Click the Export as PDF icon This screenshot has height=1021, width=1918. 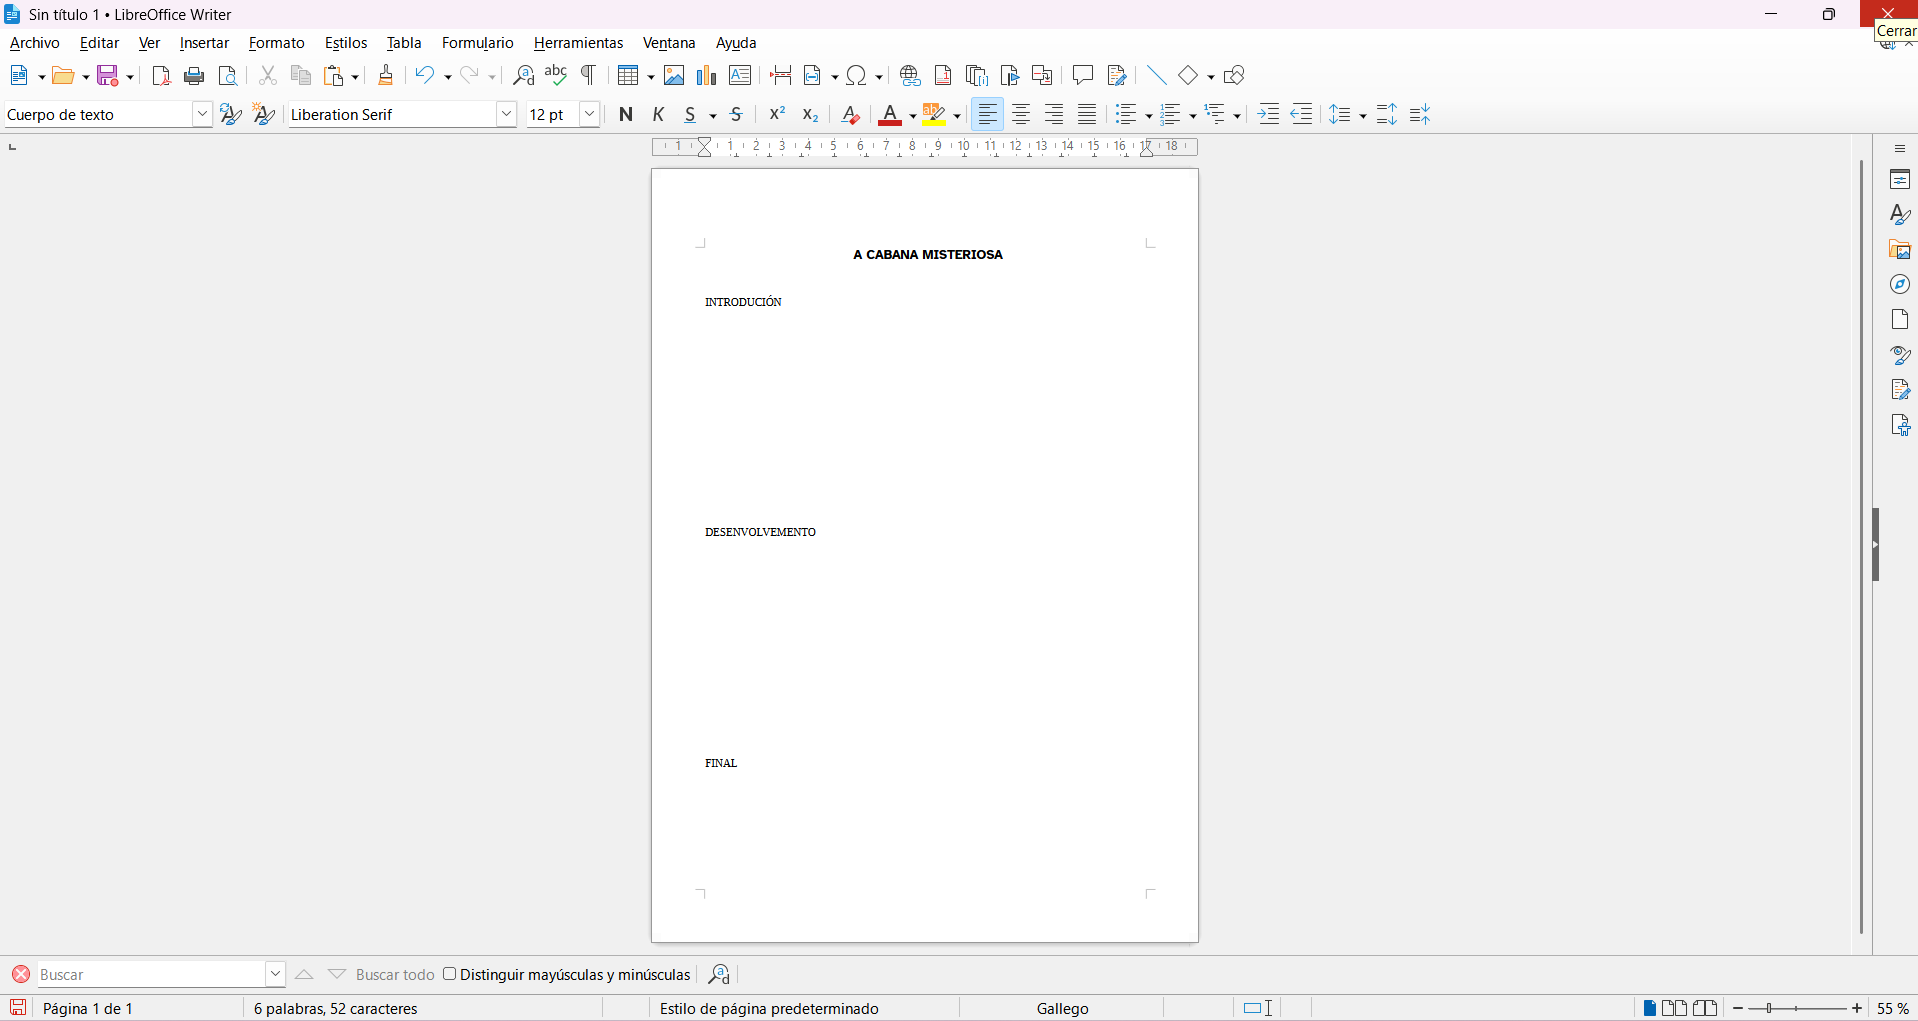(161, 76)
